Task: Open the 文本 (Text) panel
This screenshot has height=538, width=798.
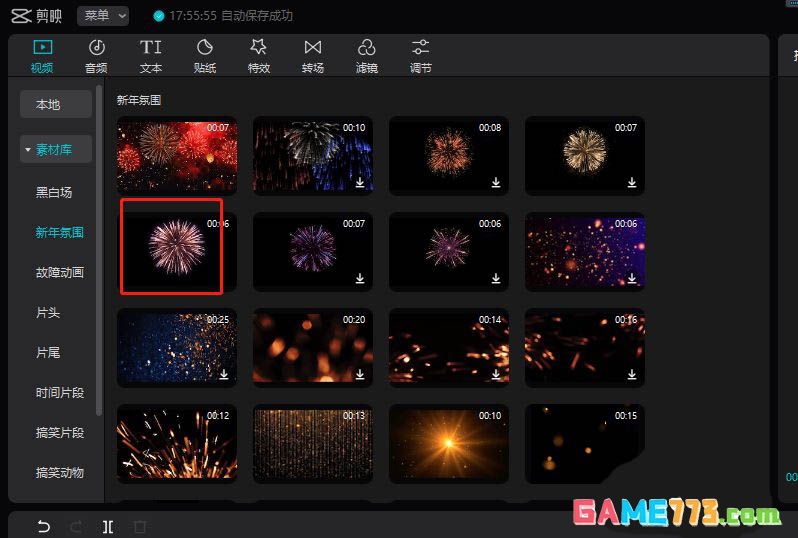Action: coord(150,56)
